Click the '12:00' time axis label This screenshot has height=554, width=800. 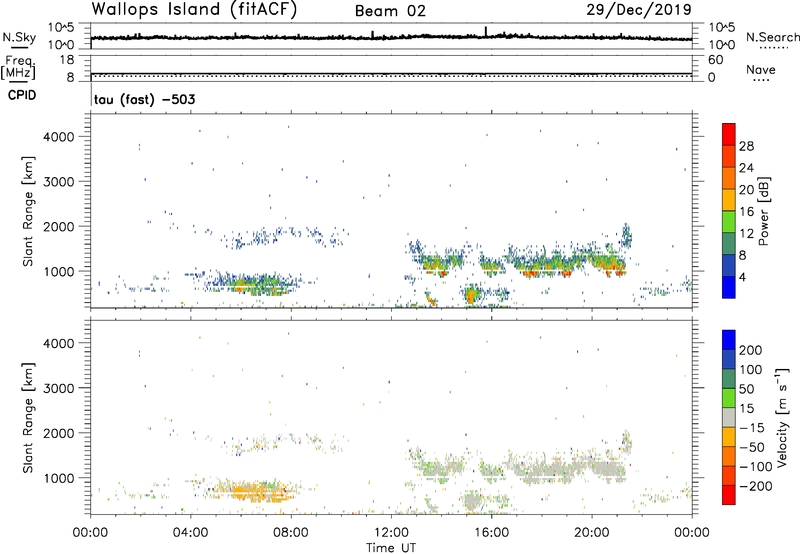pyautogui.click(x=391, y=533)
